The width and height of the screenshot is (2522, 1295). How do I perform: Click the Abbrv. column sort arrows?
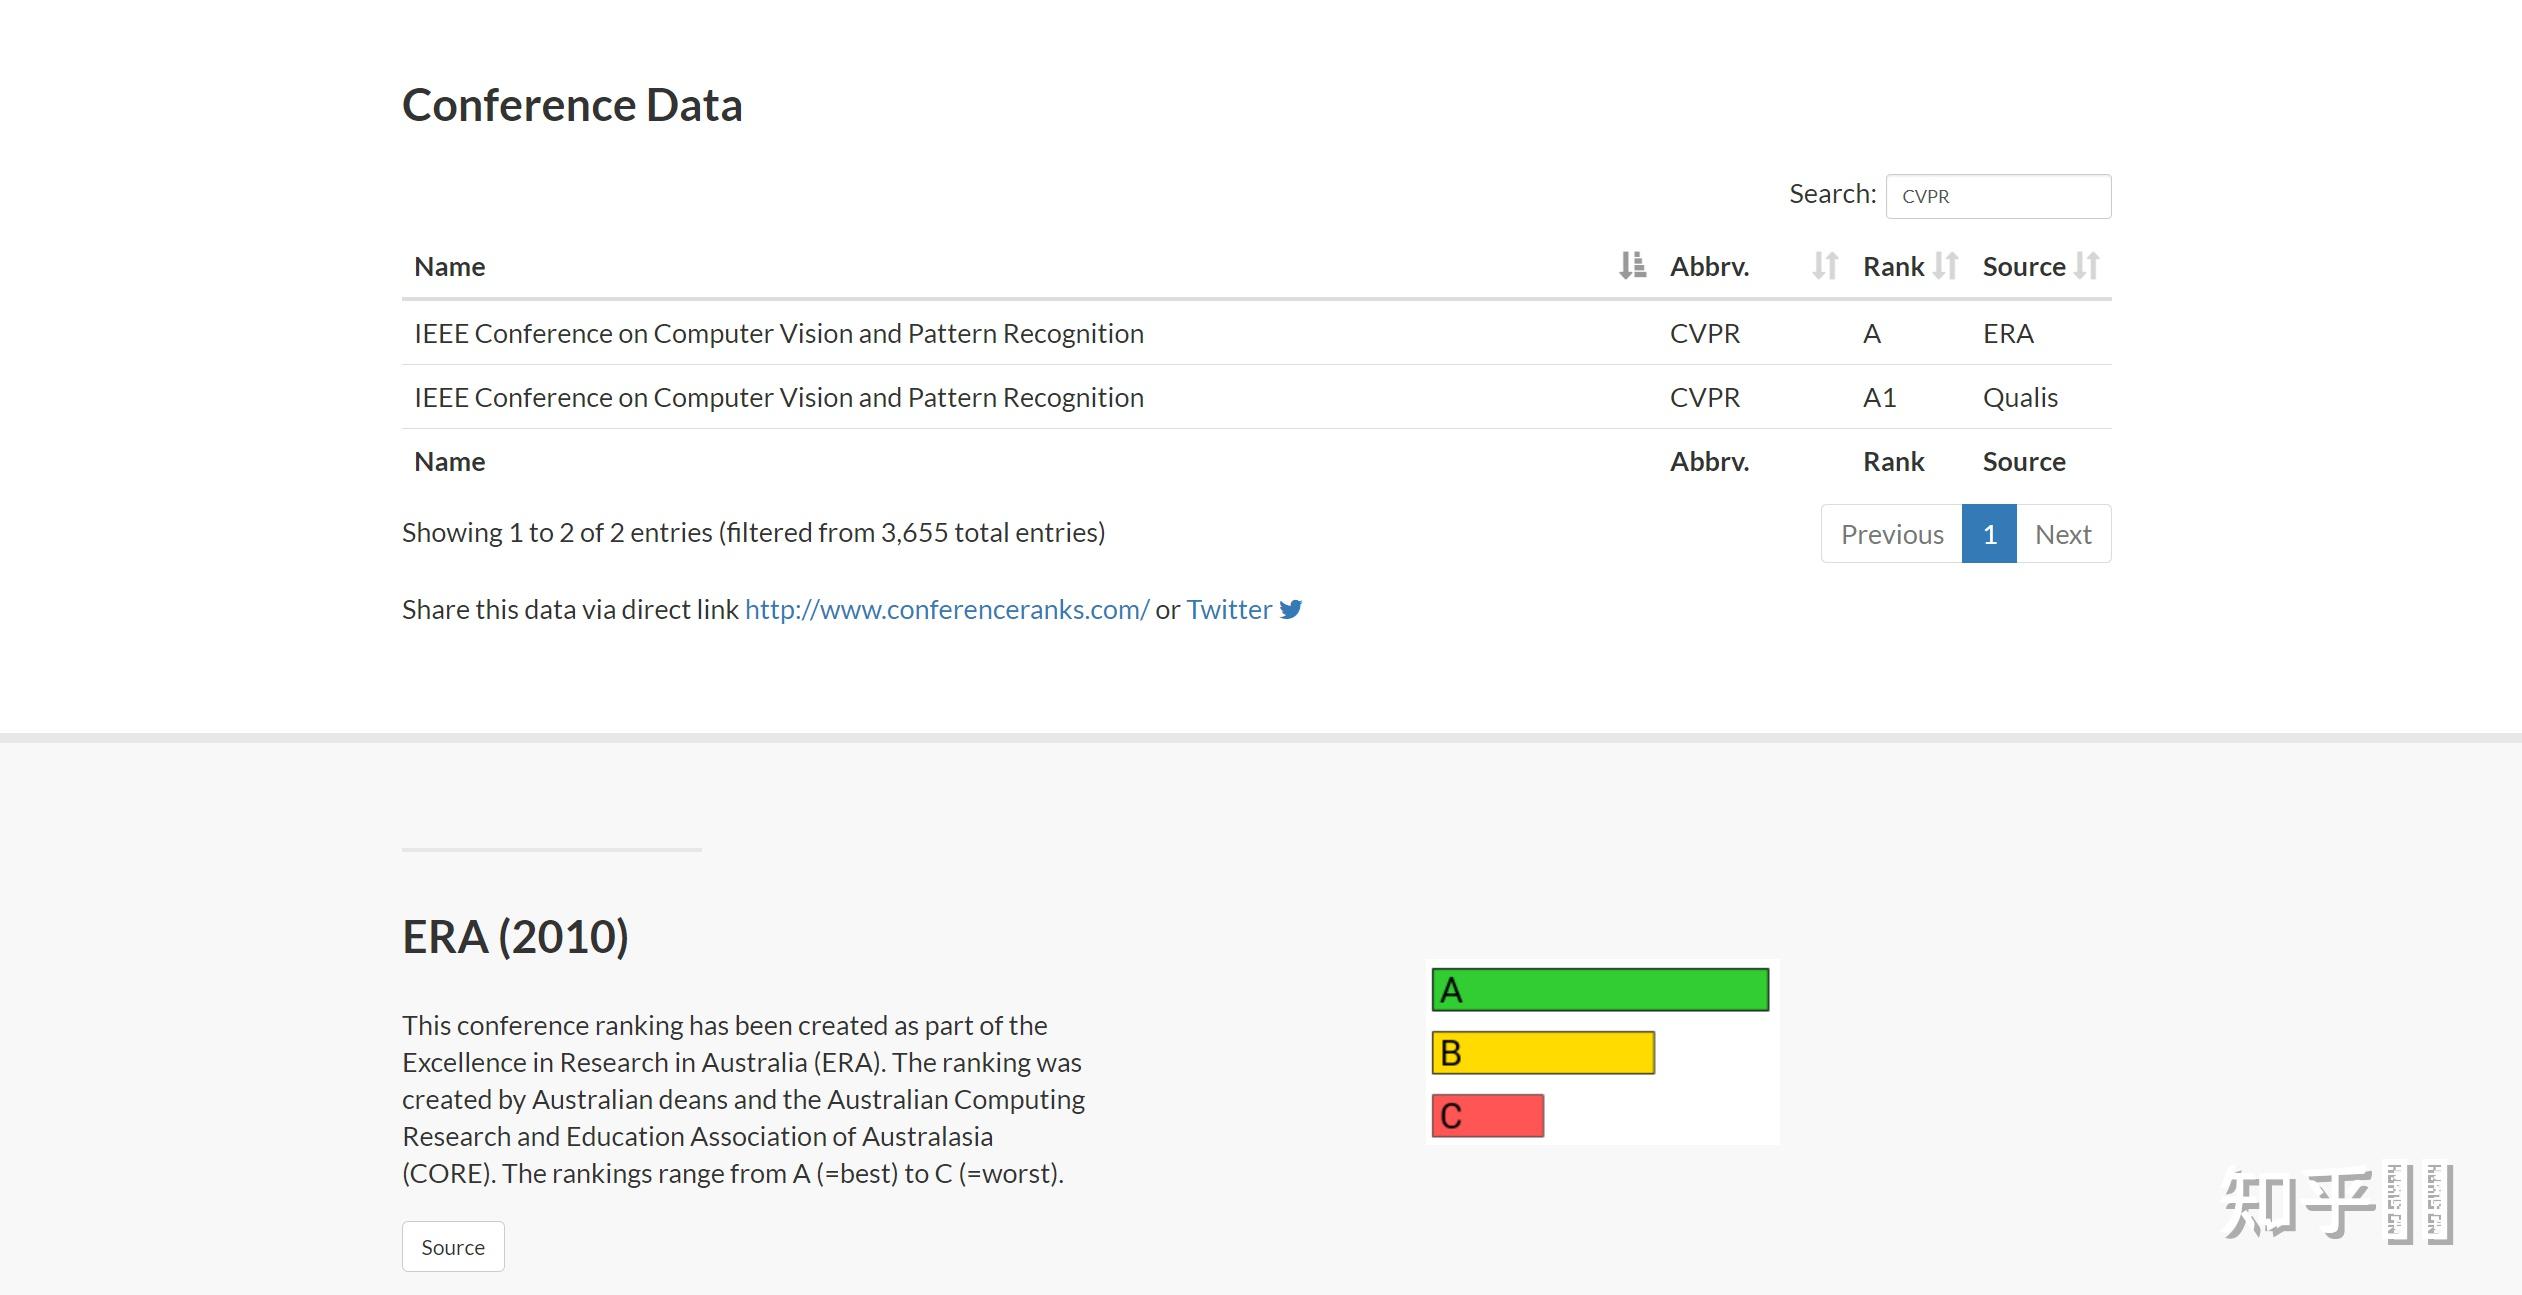pyautogui.click(x=1825, y=266)
